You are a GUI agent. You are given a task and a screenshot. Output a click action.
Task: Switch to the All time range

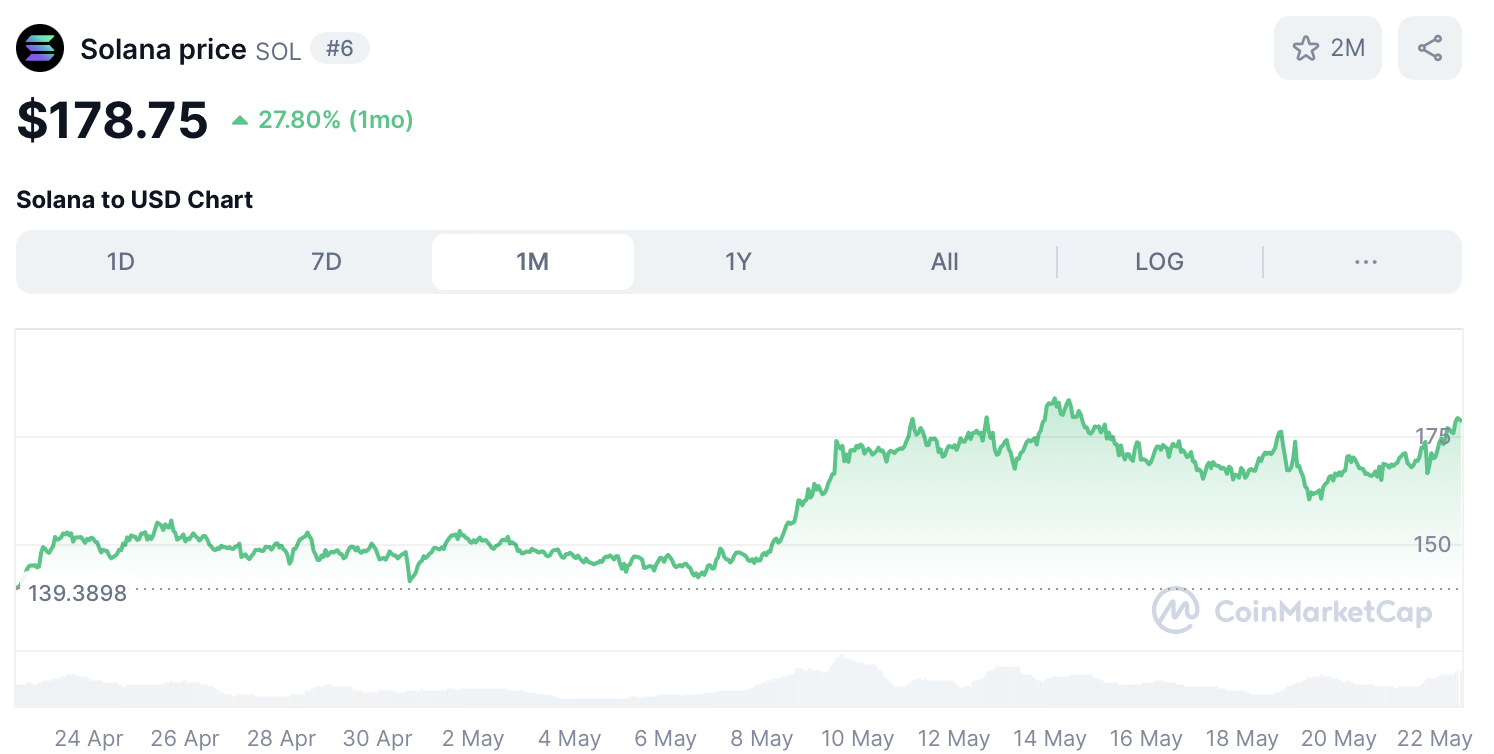click(944, 262)
